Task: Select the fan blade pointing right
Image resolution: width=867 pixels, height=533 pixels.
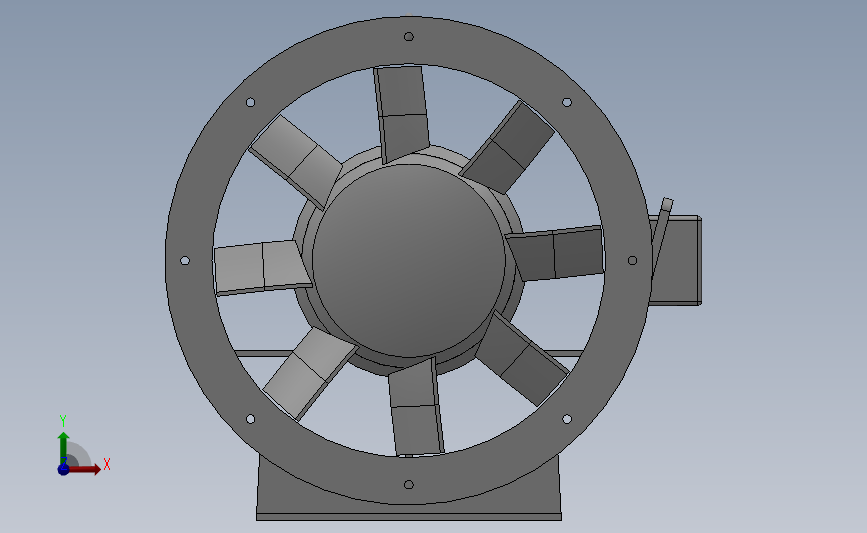Action: 556,253
